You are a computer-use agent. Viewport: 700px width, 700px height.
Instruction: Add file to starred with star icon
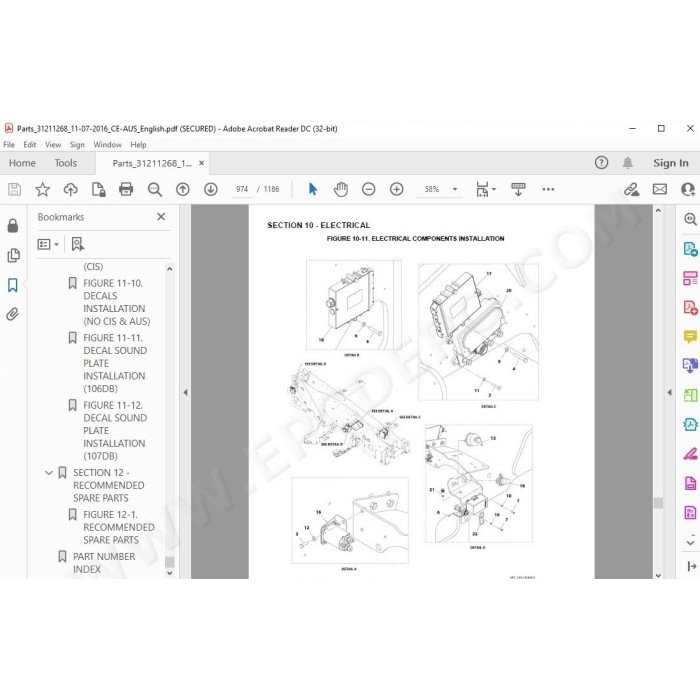coord(42,189)
